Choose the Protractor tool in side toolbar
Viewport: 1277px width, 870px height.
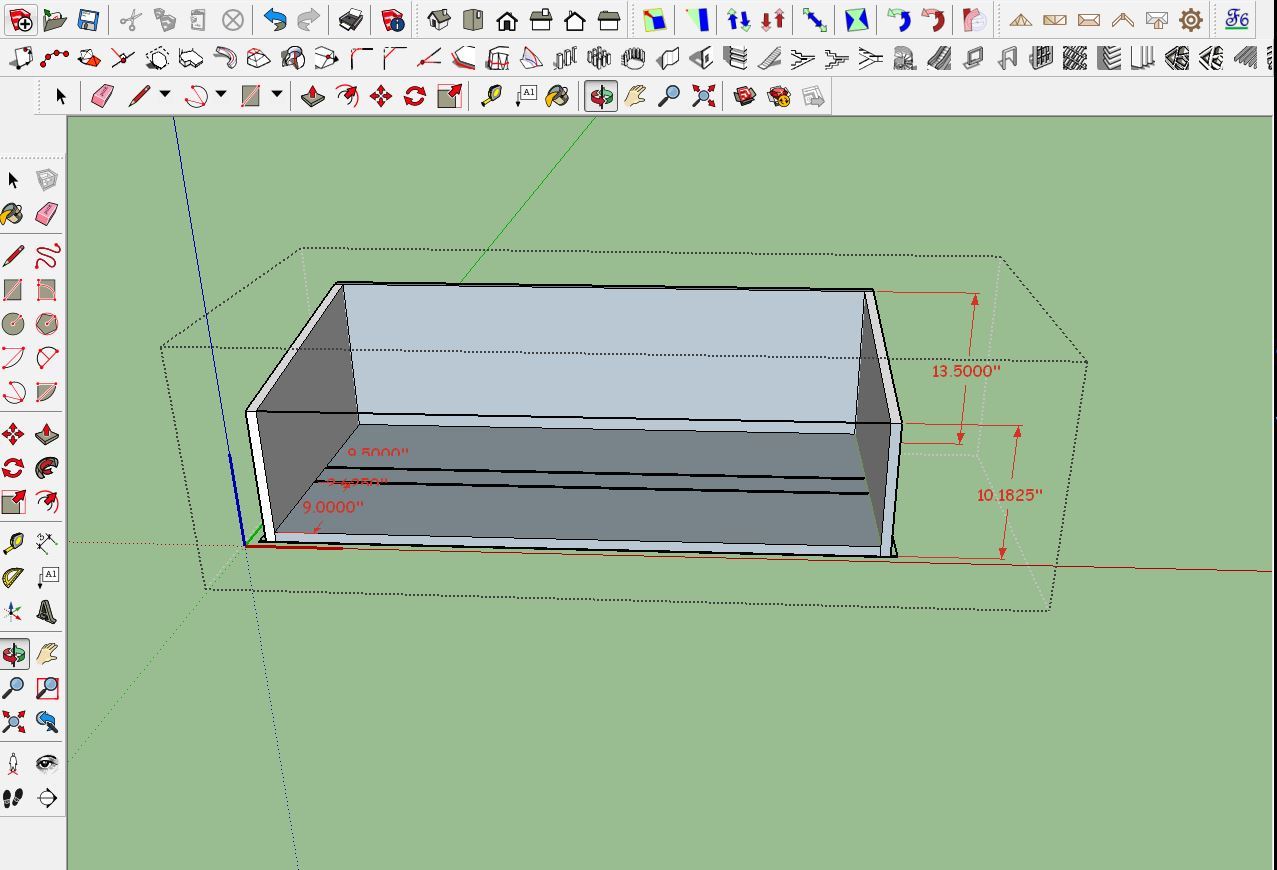point(13,578)
